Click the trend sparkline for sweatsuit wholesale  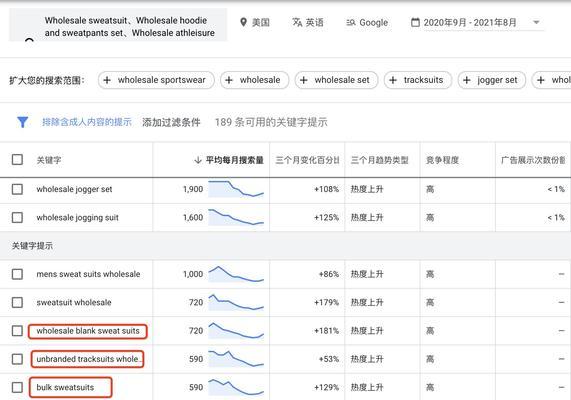point(236,302)
